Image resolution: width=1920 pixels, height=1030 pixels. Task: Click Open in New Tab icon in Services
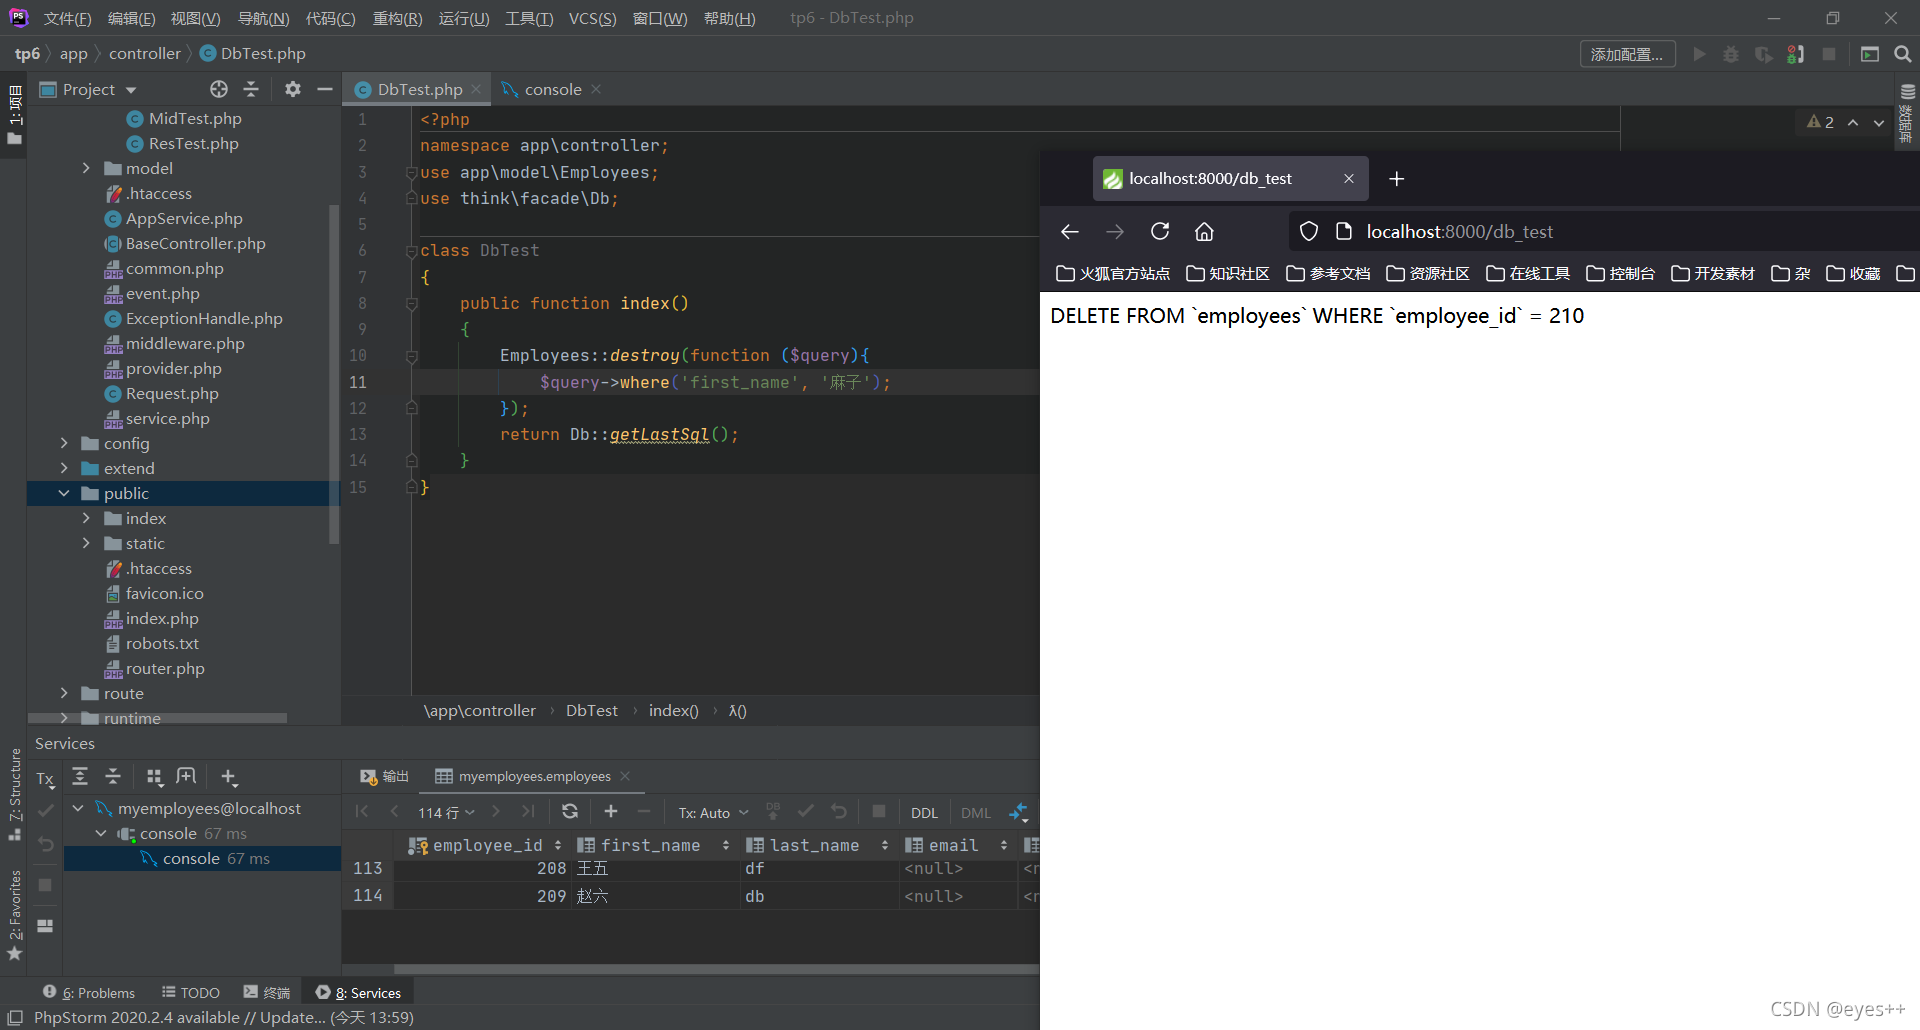186,776
